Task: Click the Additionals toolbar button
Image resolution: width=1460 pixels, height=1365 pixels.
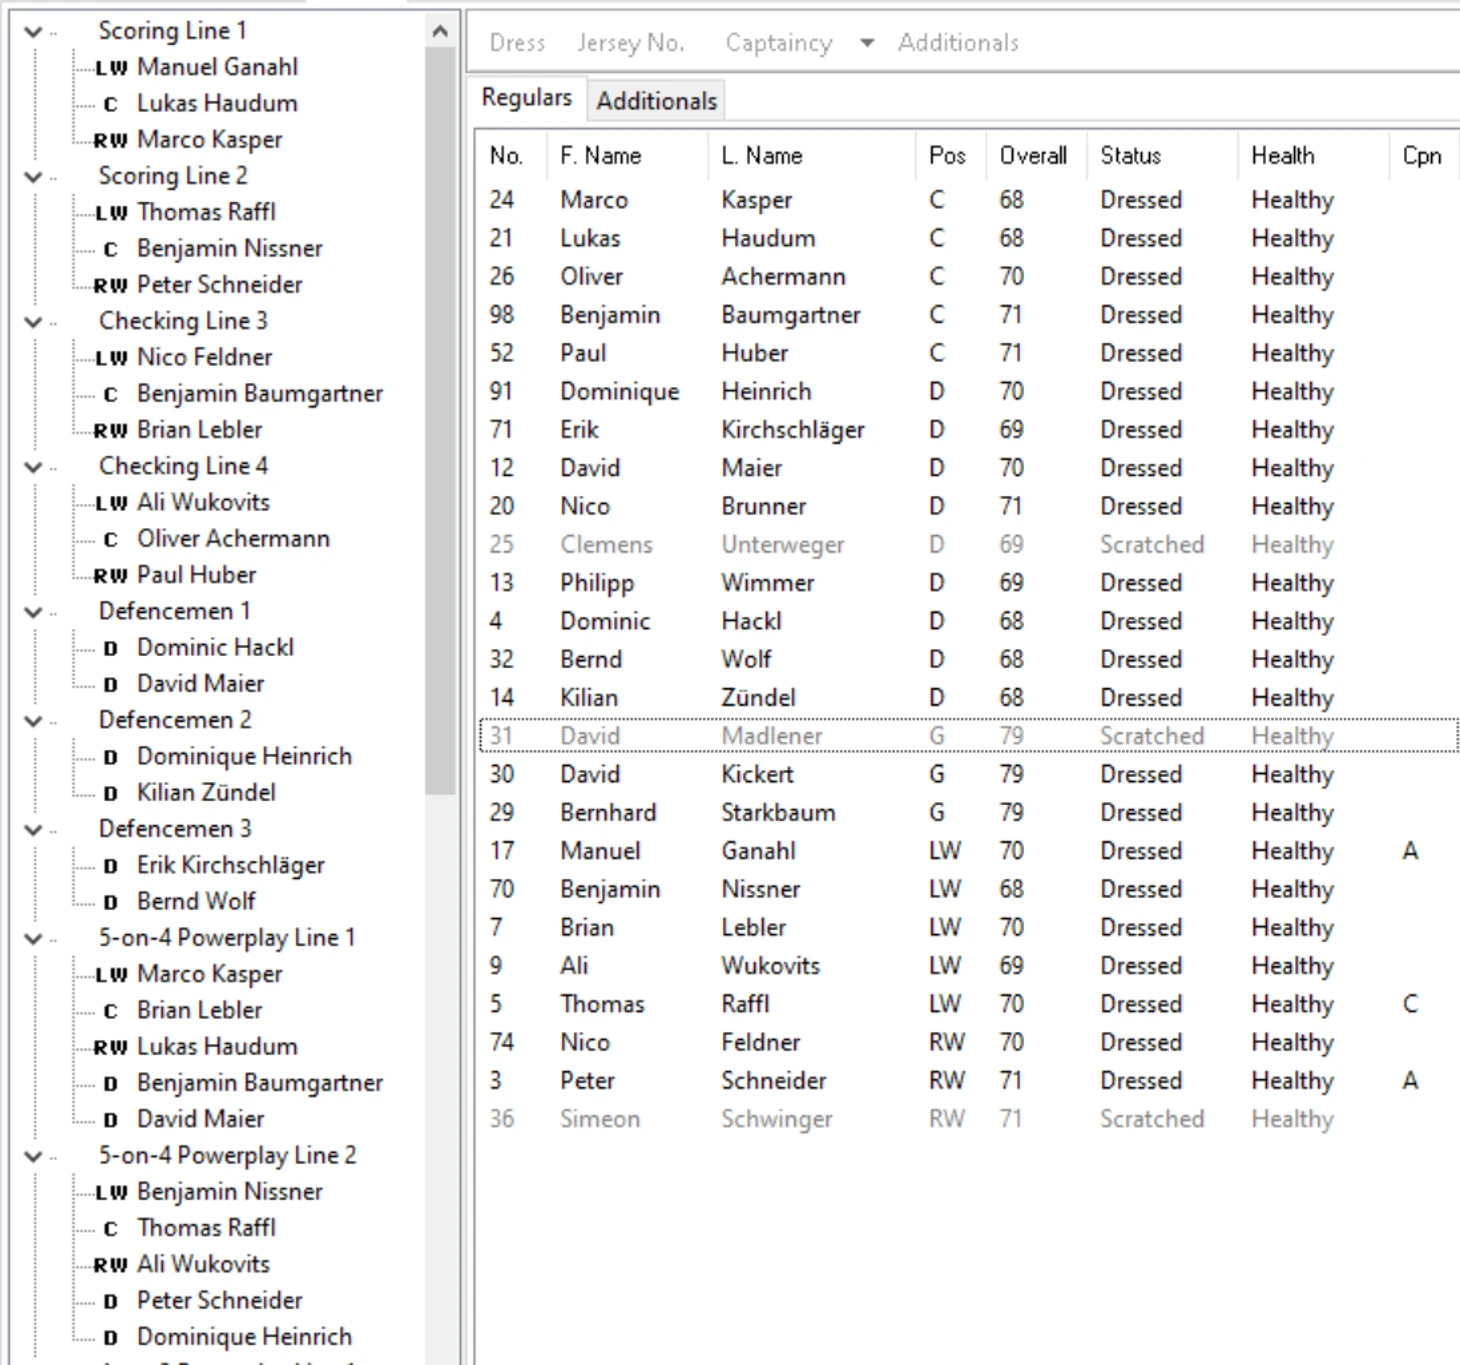Action: tap(957, 43)
